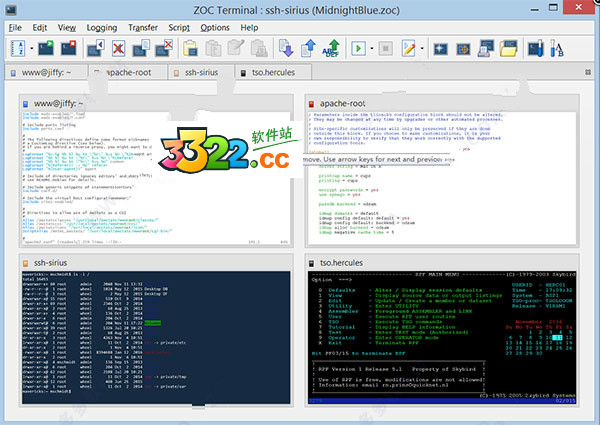Click the greyed clipboard copy pages icon
This screenshot has height=425, width=600.
[213, 49]
